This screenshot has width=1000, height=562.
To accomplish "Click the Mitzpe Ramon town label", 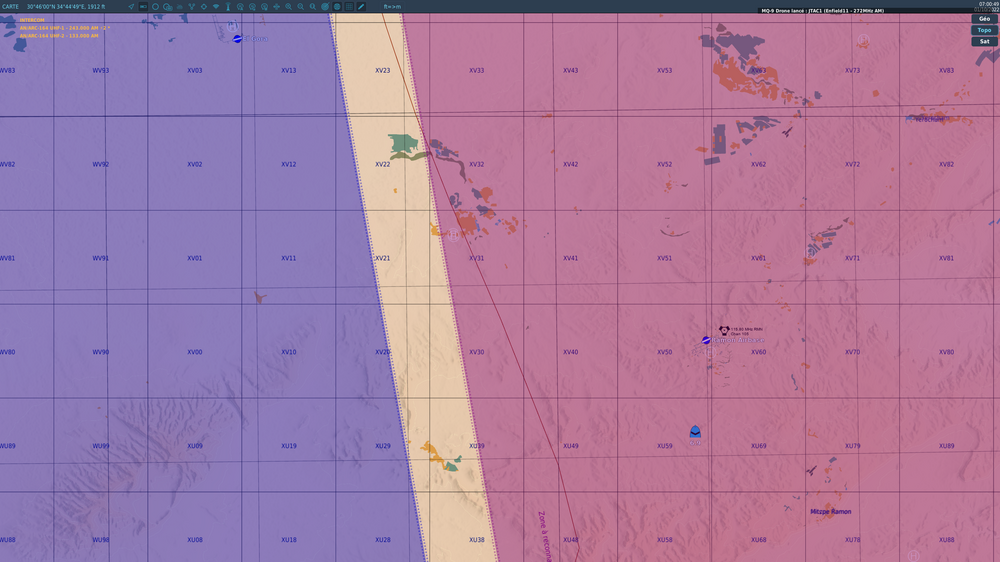I will click(x=830, y=512).
